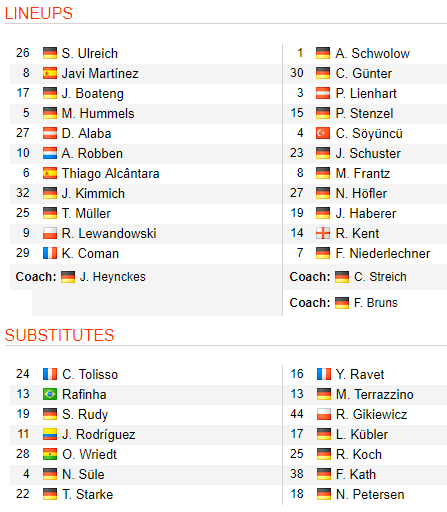Image resolution: width=447 pixels, height=512 pixels.
Task: Click the LINEUPS section heading
Action: (39, 14)
